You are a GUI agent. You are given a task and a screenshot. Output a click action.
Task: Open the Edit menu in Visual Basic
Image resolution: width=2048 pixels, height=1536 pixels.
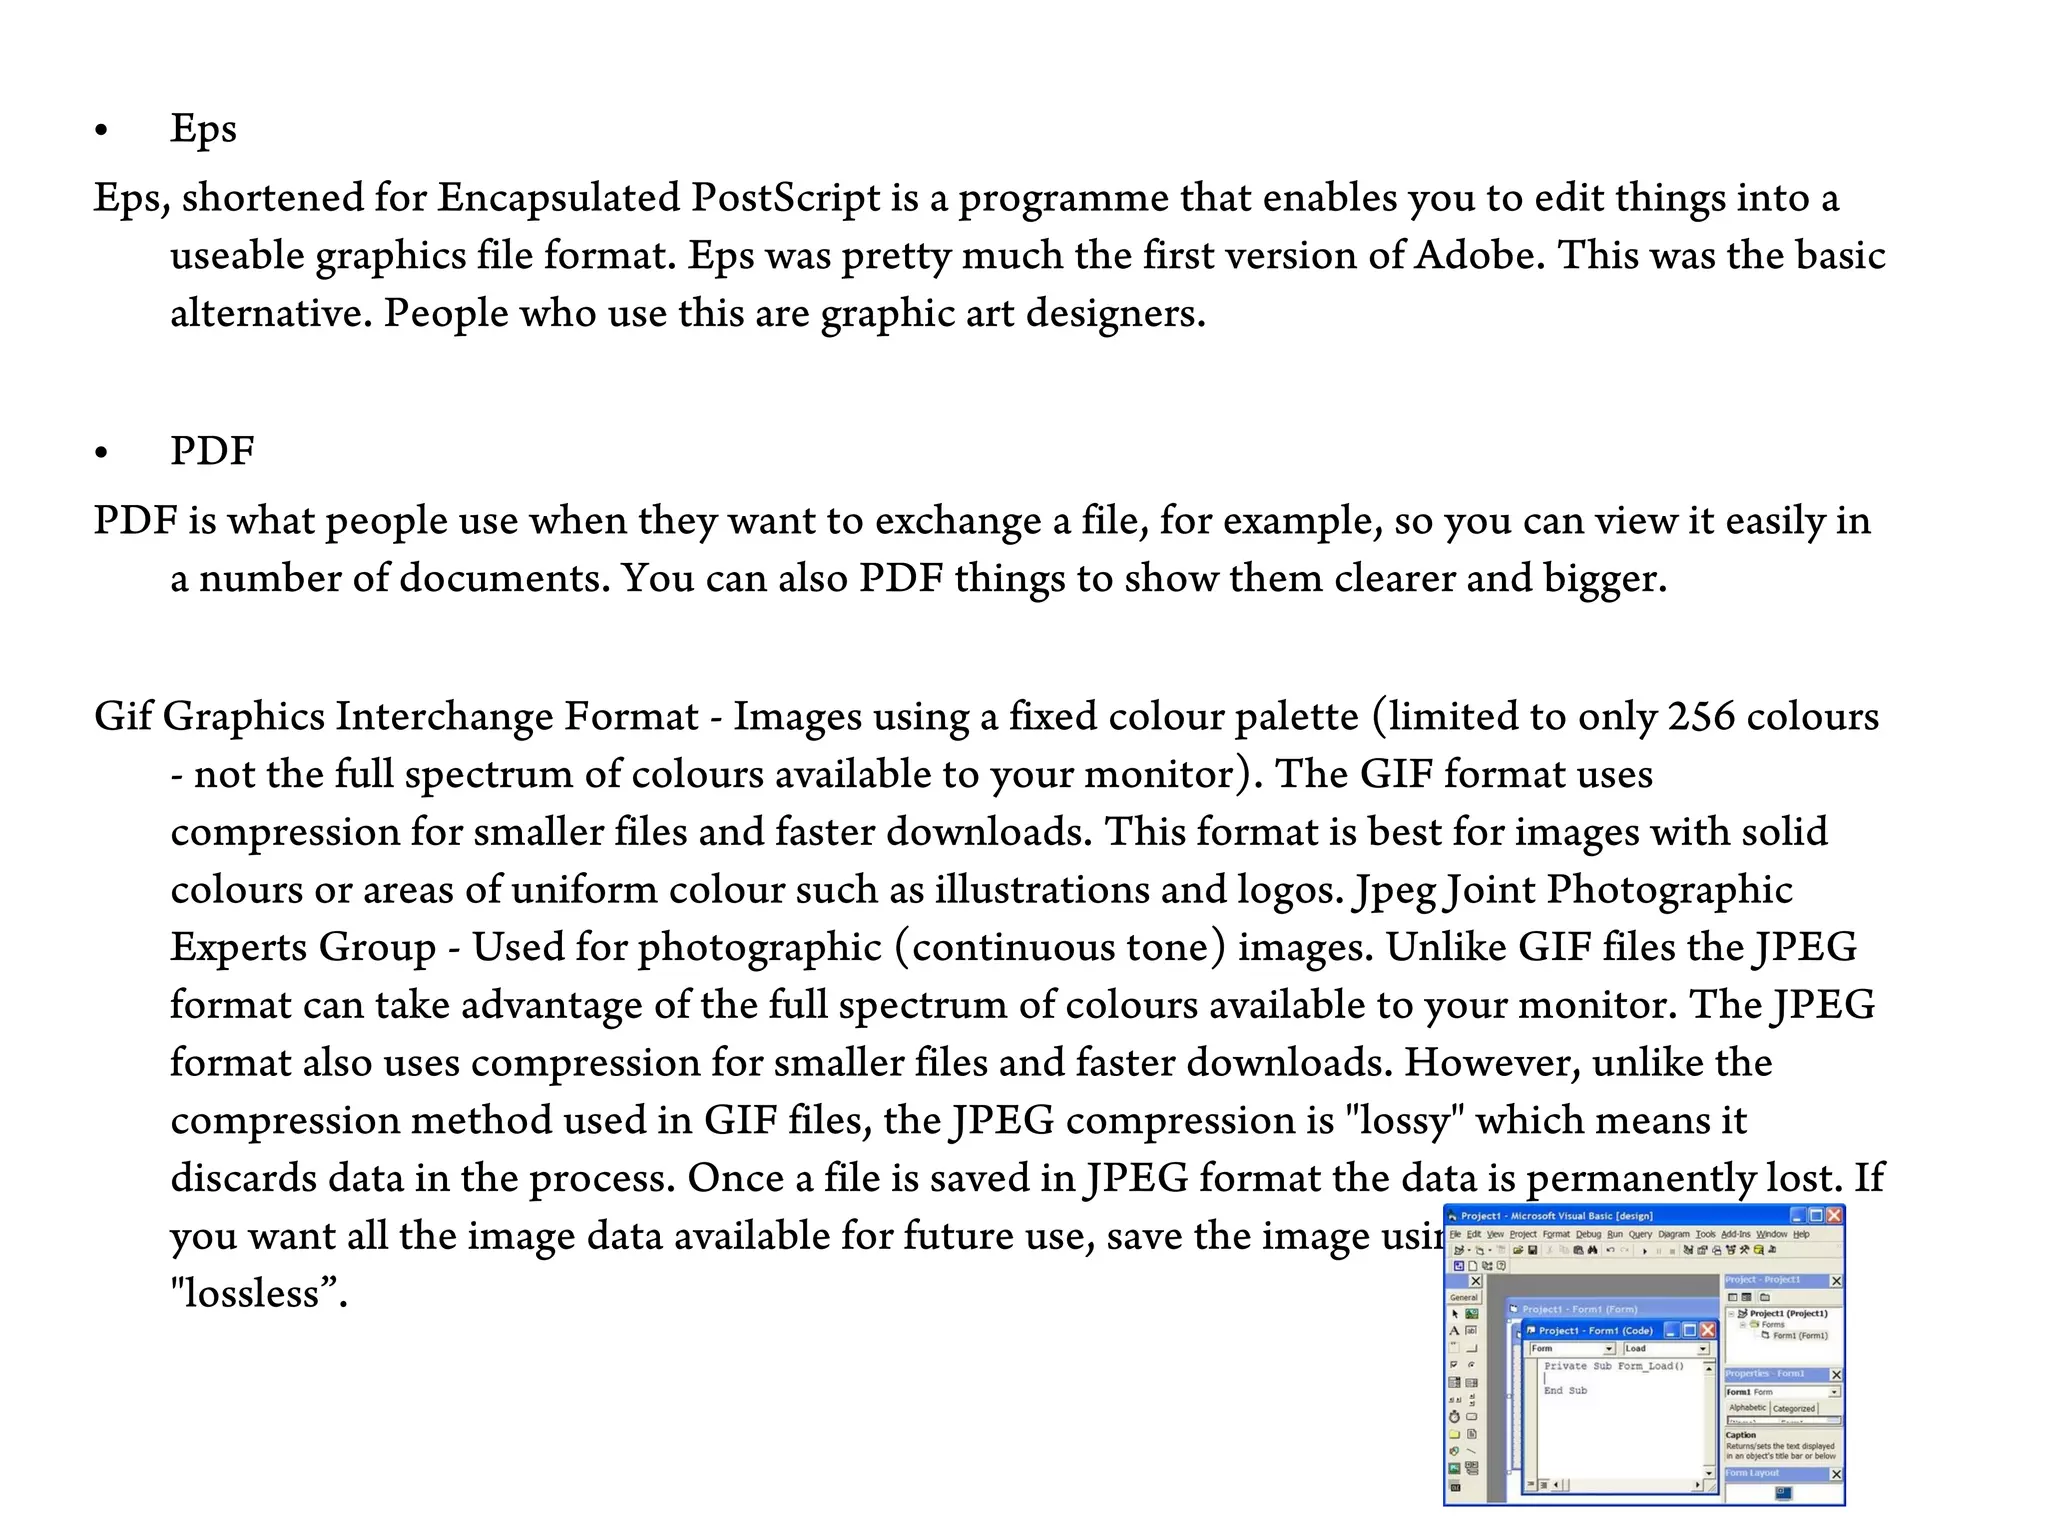coord(1474,1234)
